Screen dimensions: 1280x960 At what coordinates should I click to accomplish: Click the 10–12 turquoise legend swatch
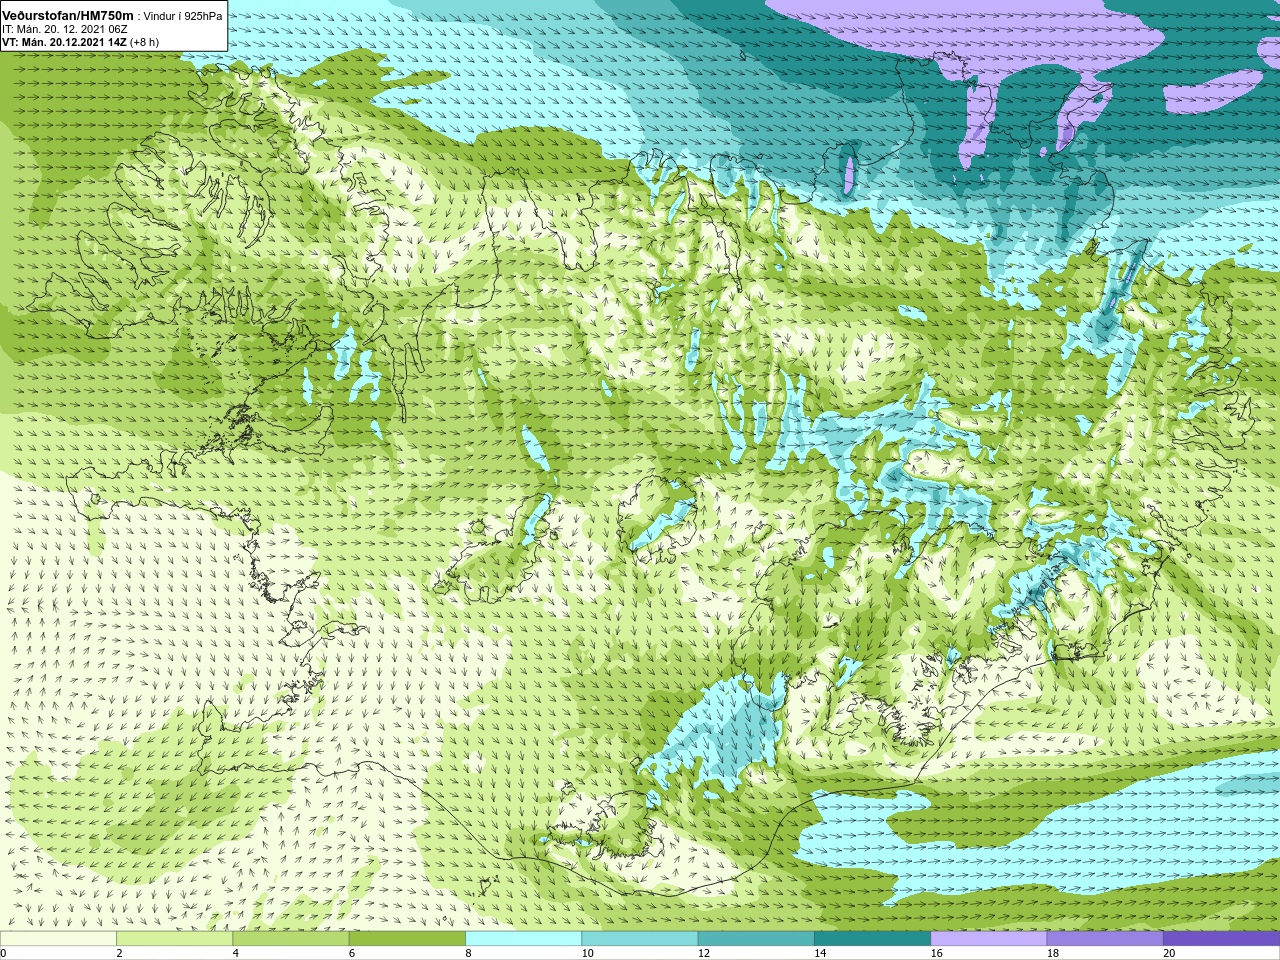pyautogui.click(x=639, y=939)
